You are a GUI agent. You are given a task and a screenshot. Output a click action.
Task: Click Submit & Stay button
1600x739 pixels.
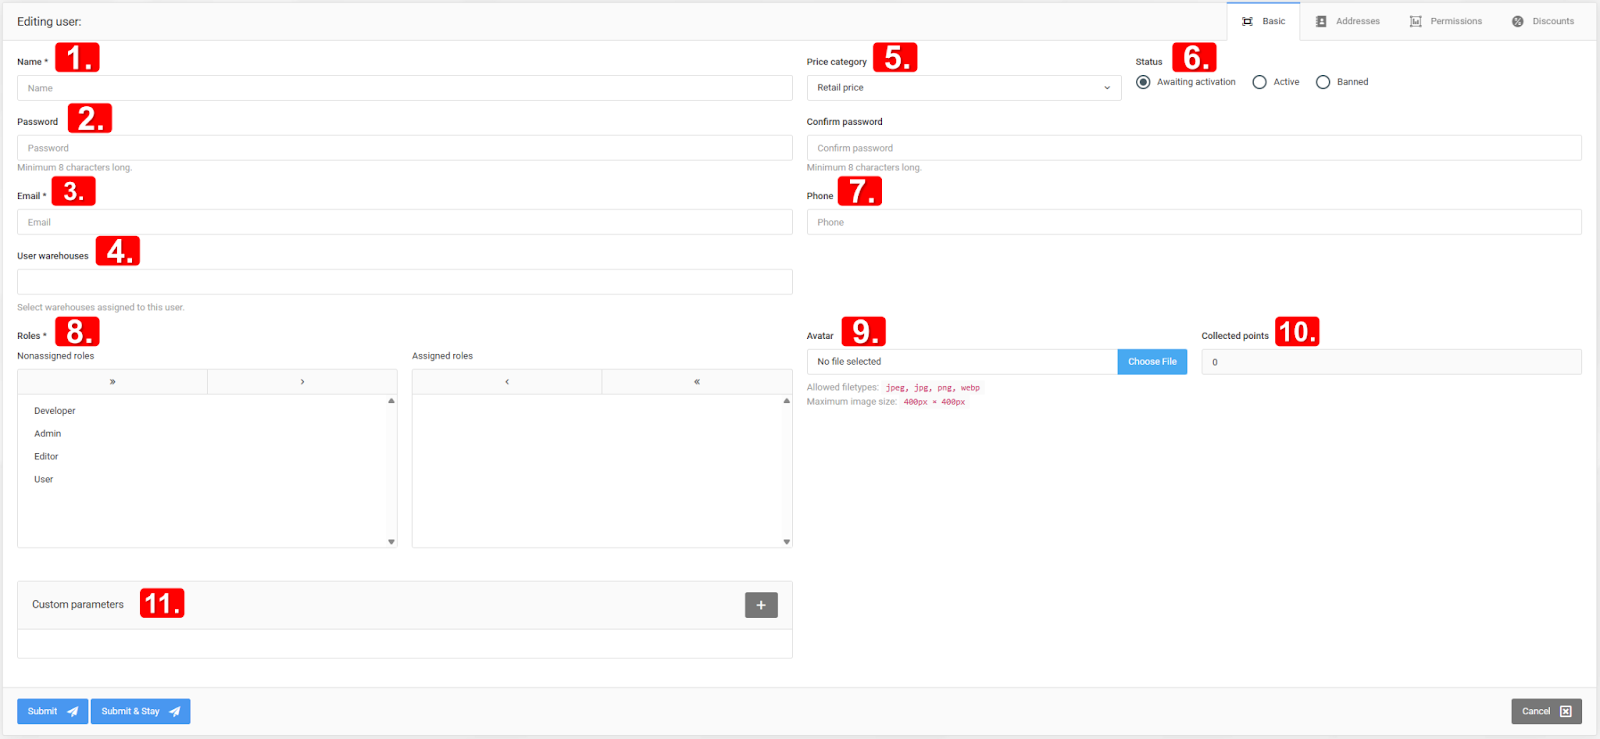[141, 712]
